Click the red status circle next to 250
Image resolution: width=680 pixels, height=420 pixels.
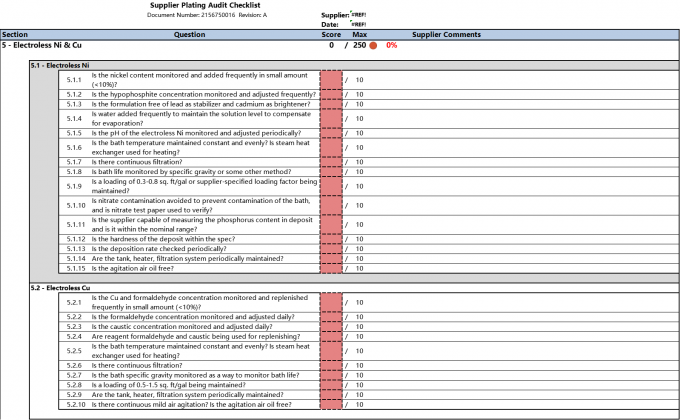[x=373, y=45]
